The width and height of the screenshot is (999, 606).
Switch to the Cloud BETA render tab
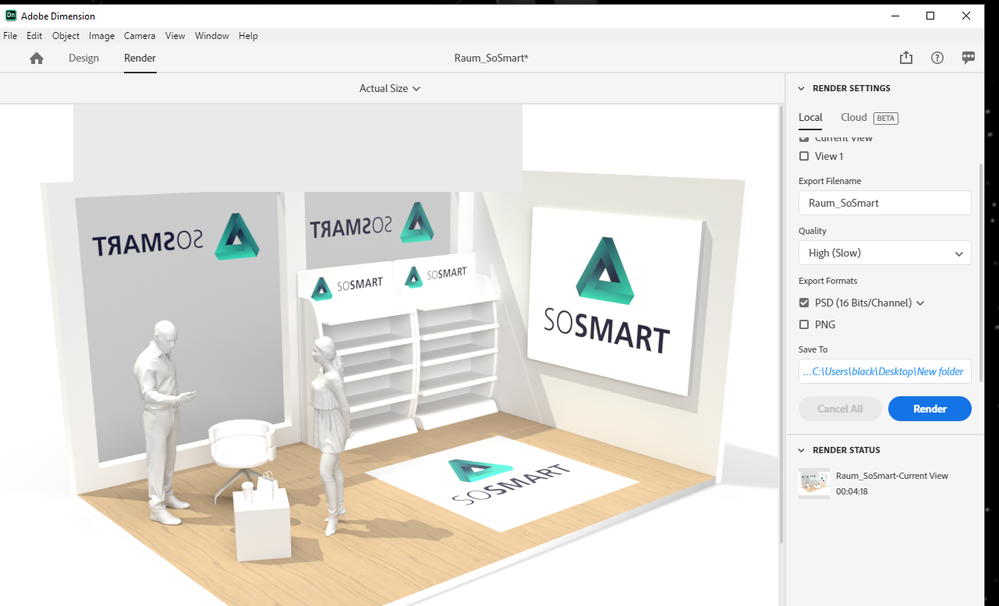[869, 118]
